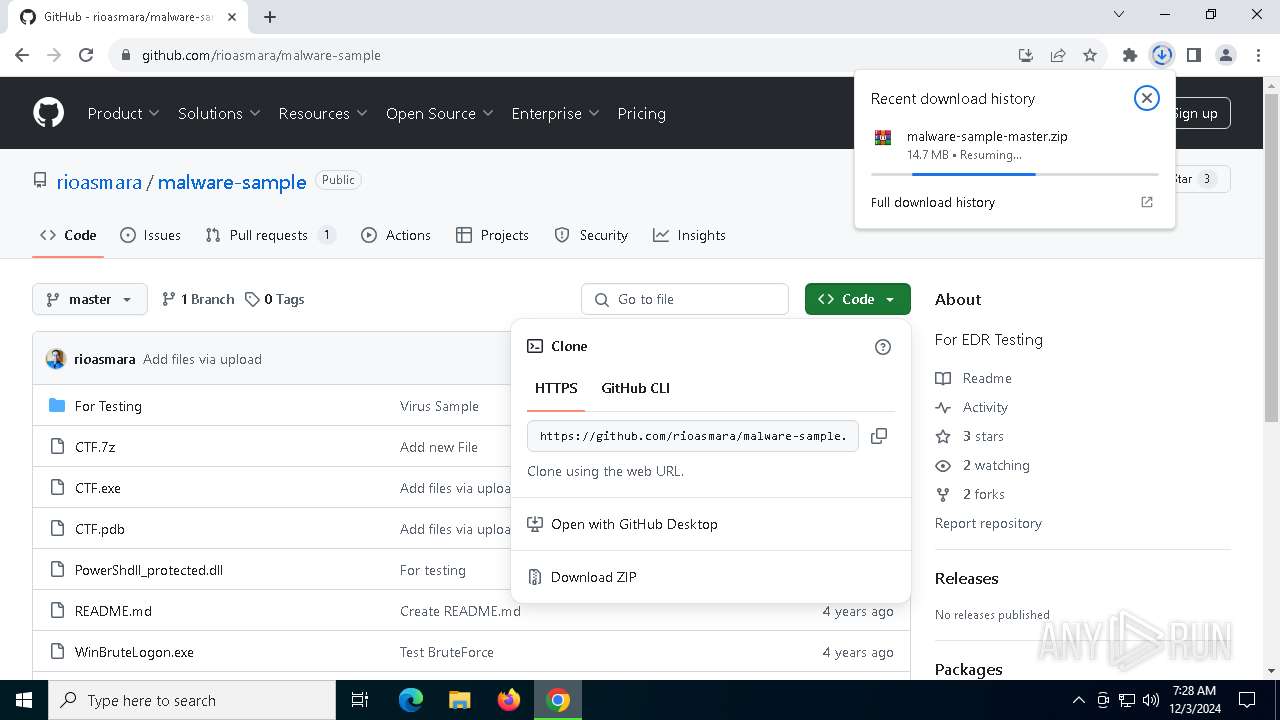Click the Go to file search field
The width and height of the screenshot is (1280, 720).
click(685, 299)
